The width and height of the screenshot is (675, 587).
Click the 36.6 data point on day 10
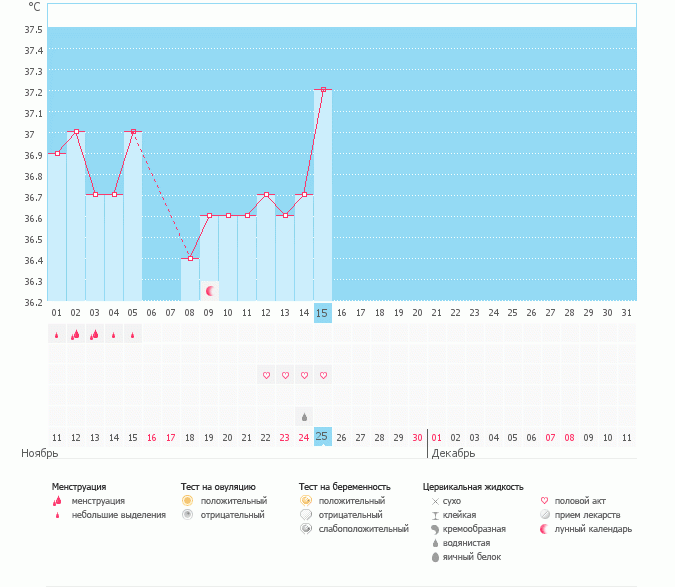click(x=229, y=216)
